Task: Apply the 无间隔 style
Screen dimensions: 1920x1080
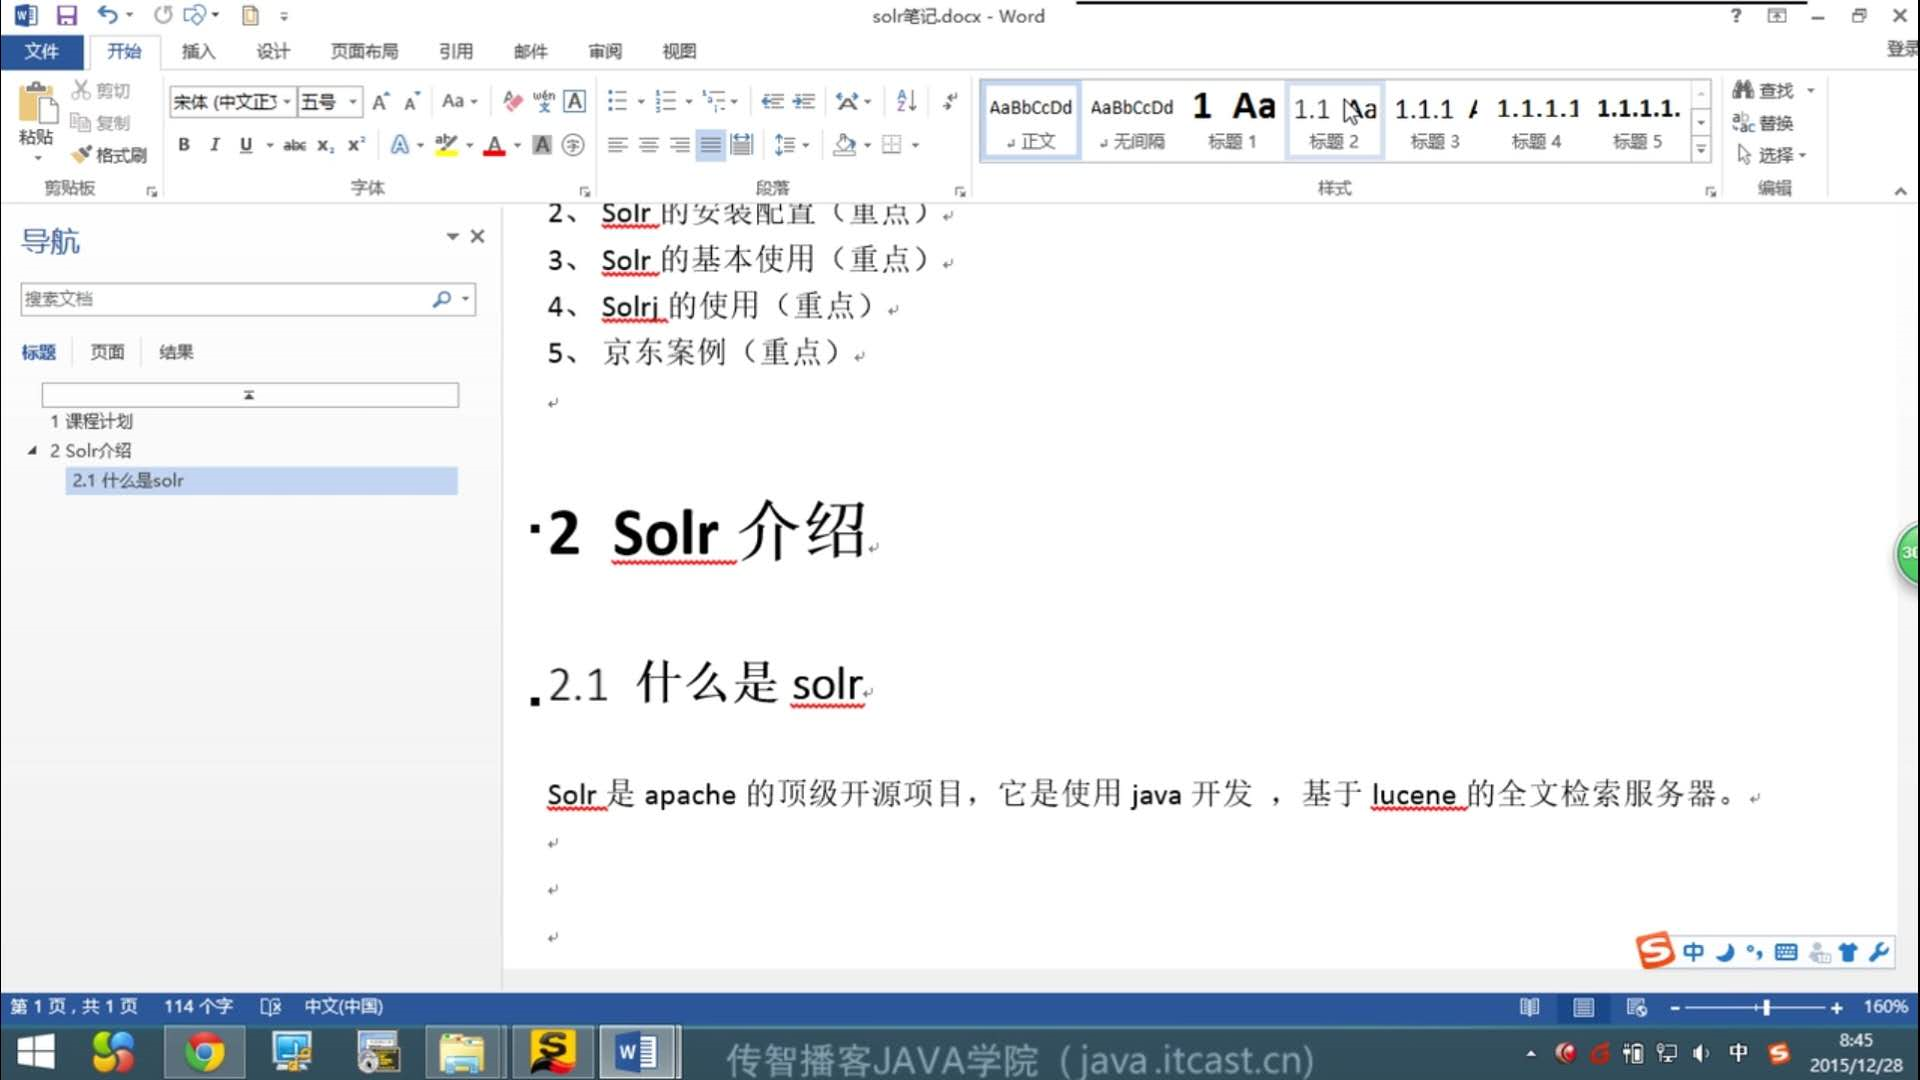Action: click(x=1131, y=121)
